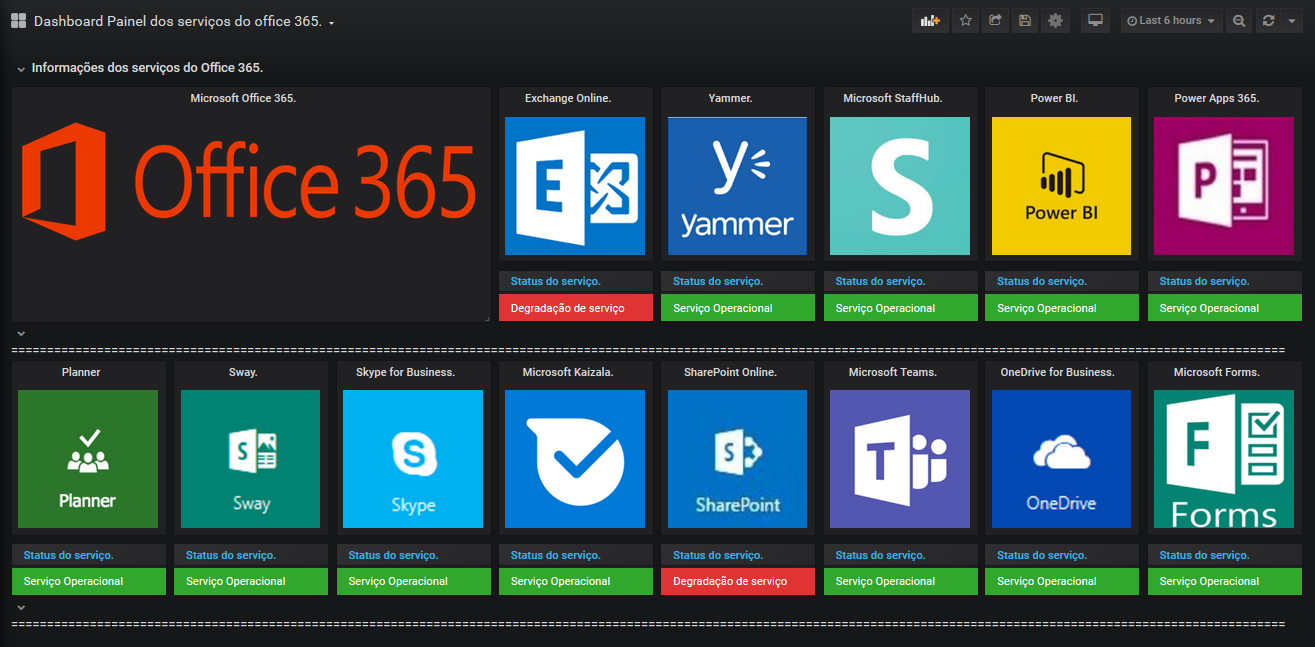Click the SharePoint Online logo tile
The height and width of the screenshot is (647, 1315).
(737, 459)
